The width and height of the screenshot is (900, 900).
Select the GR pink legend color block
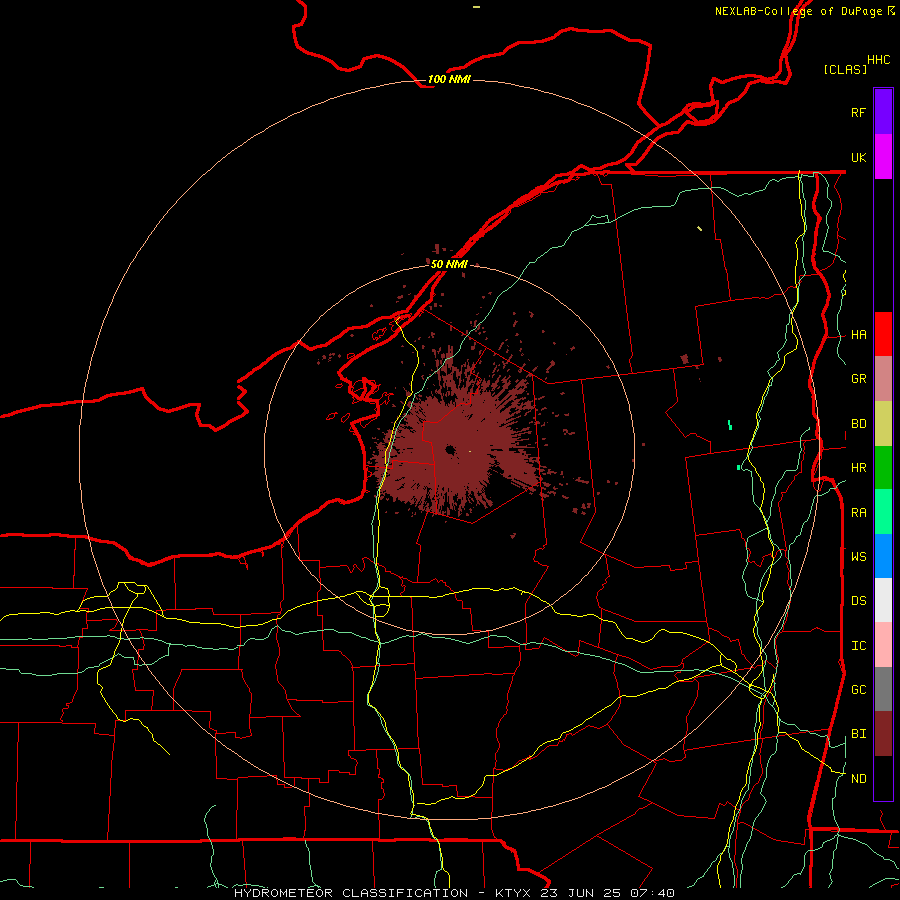tap(883, 379)
